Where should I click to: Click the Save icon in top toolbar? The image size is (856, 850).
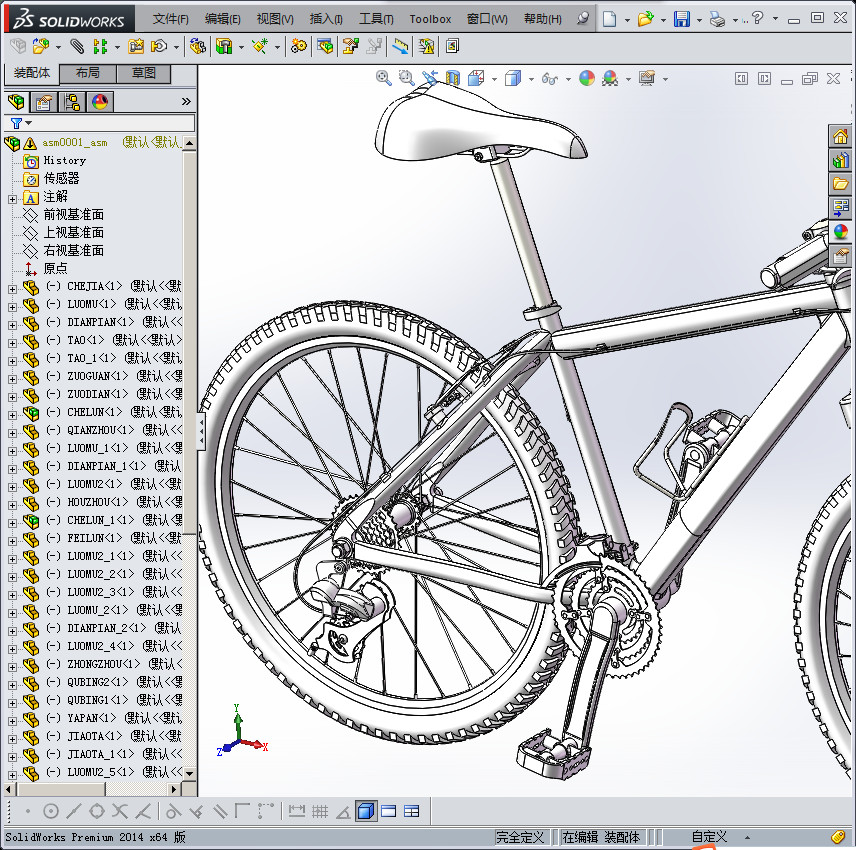click(682, 19)
